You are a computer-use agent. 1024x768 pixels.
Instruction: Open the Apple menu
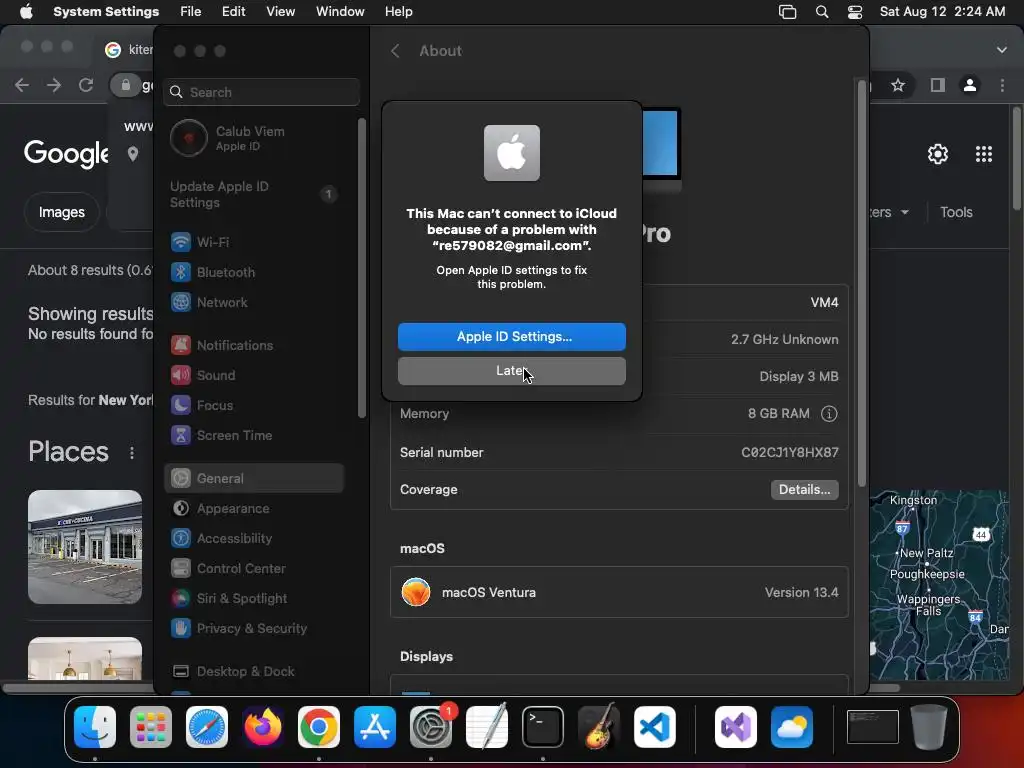(x=26, y=12)
